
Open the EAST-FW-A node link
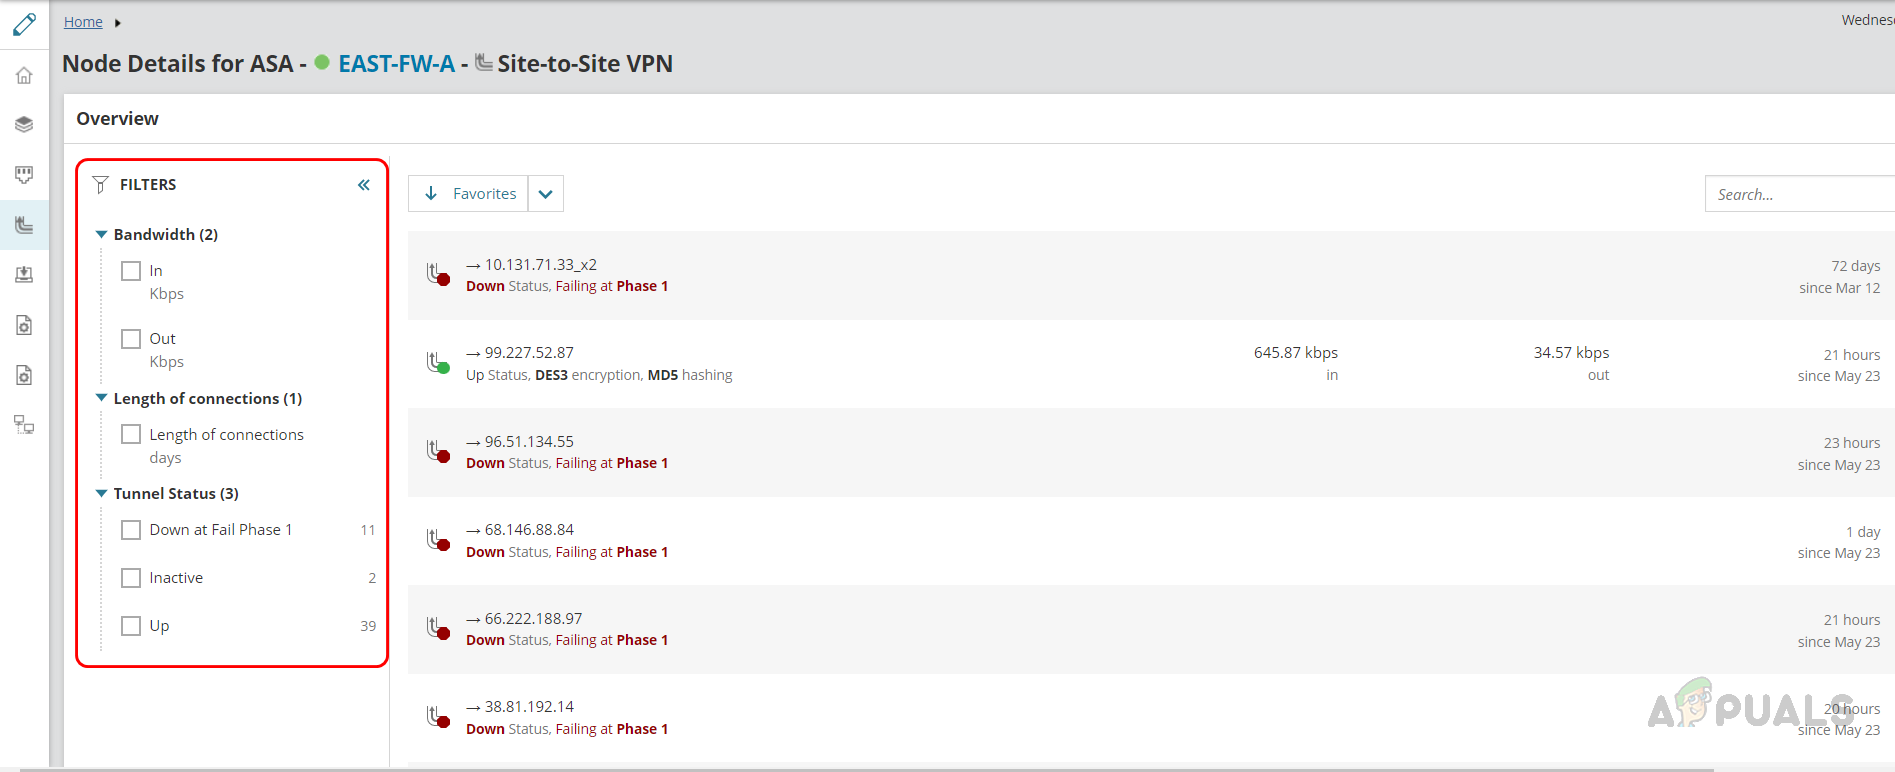click(x=396, y=64)
